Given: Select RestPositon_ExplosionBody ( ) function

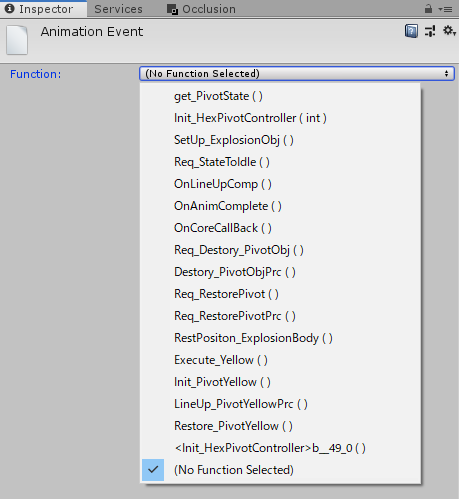Looking at the screenshot, I should pyautogui.click(x=280, y=338).
